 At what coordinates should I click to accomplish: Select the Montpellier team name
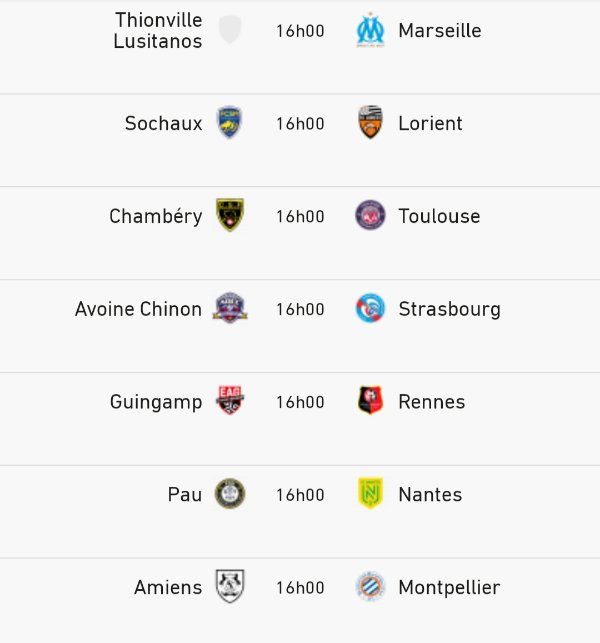[x=449, y=588]
